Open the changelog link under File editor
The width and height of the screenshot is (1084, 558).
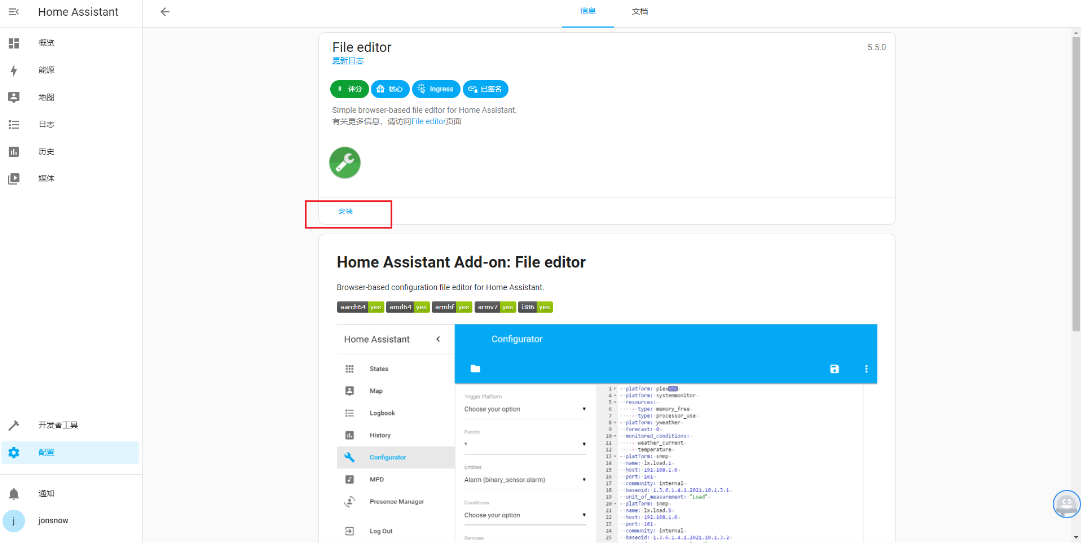coord(348,61)
